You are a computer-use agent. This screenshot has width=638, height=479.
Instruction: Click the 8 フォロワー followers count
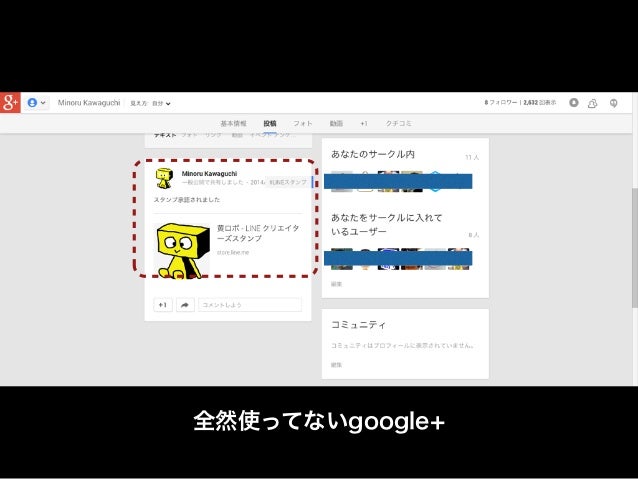click(x=500, y=103)
